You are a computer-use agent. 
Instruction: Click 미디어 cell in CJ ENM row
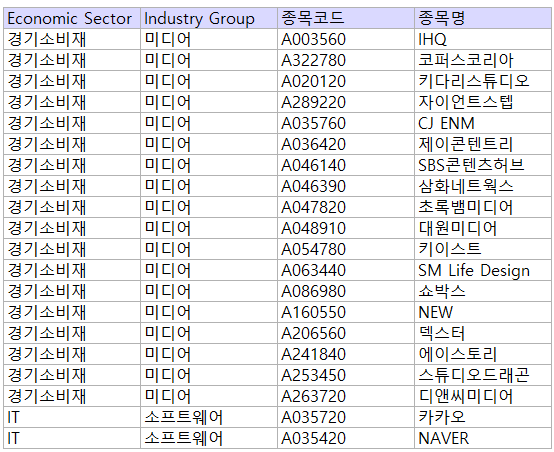(209, 123)
